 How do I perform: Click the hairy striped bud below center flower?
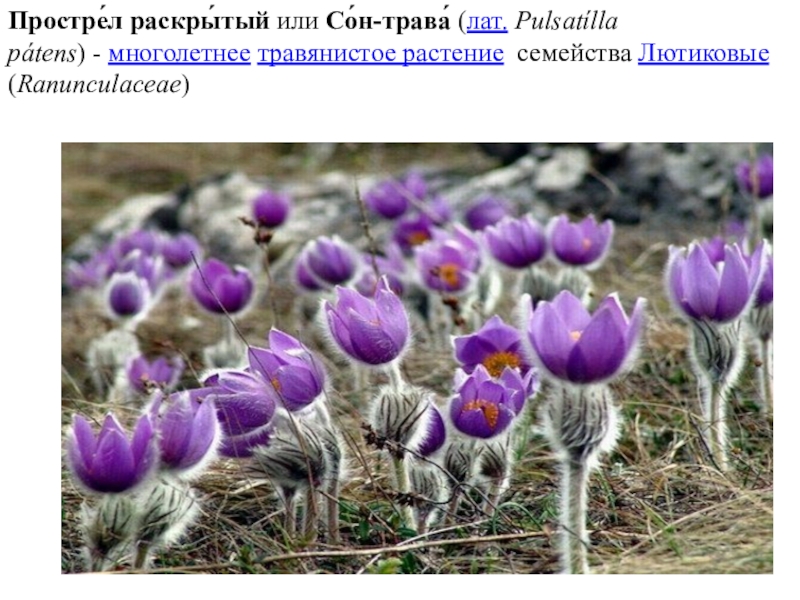click(398, 416)
